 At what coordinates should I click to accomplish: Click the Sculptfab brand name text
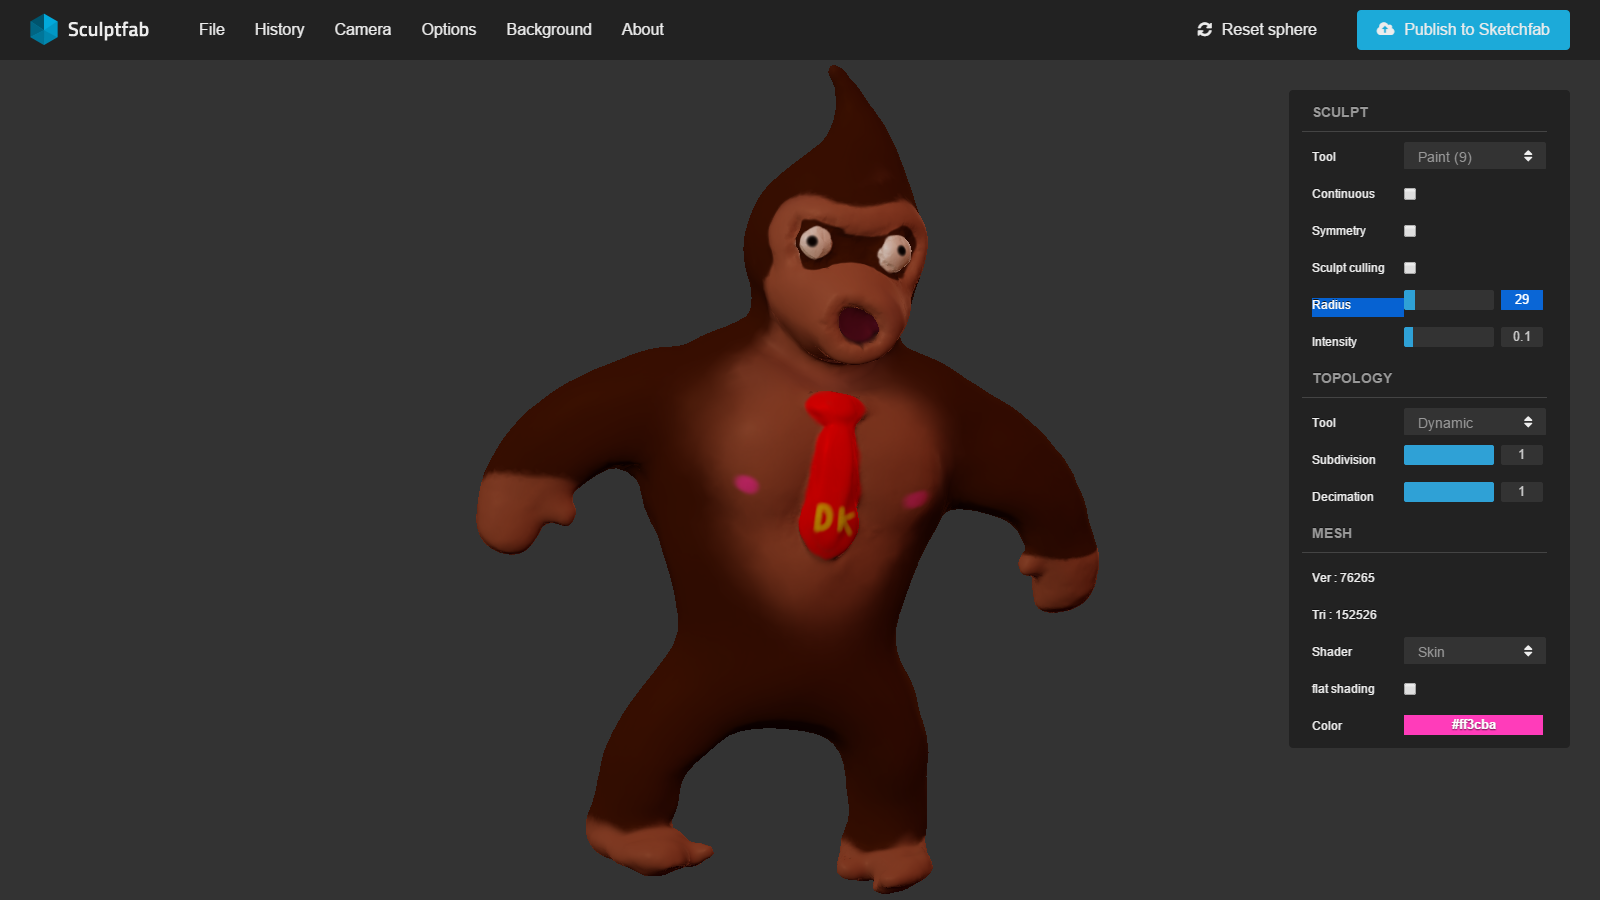108,30
